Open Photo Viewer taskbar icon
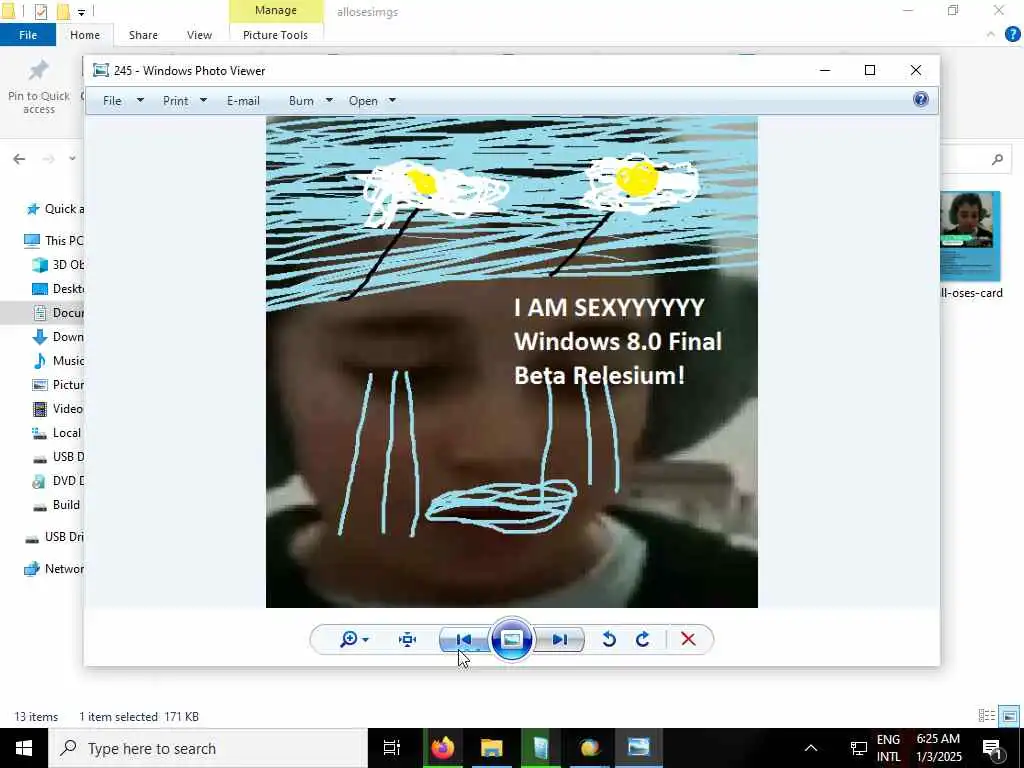The image size is (1024, 768). [x=638, y=748]
